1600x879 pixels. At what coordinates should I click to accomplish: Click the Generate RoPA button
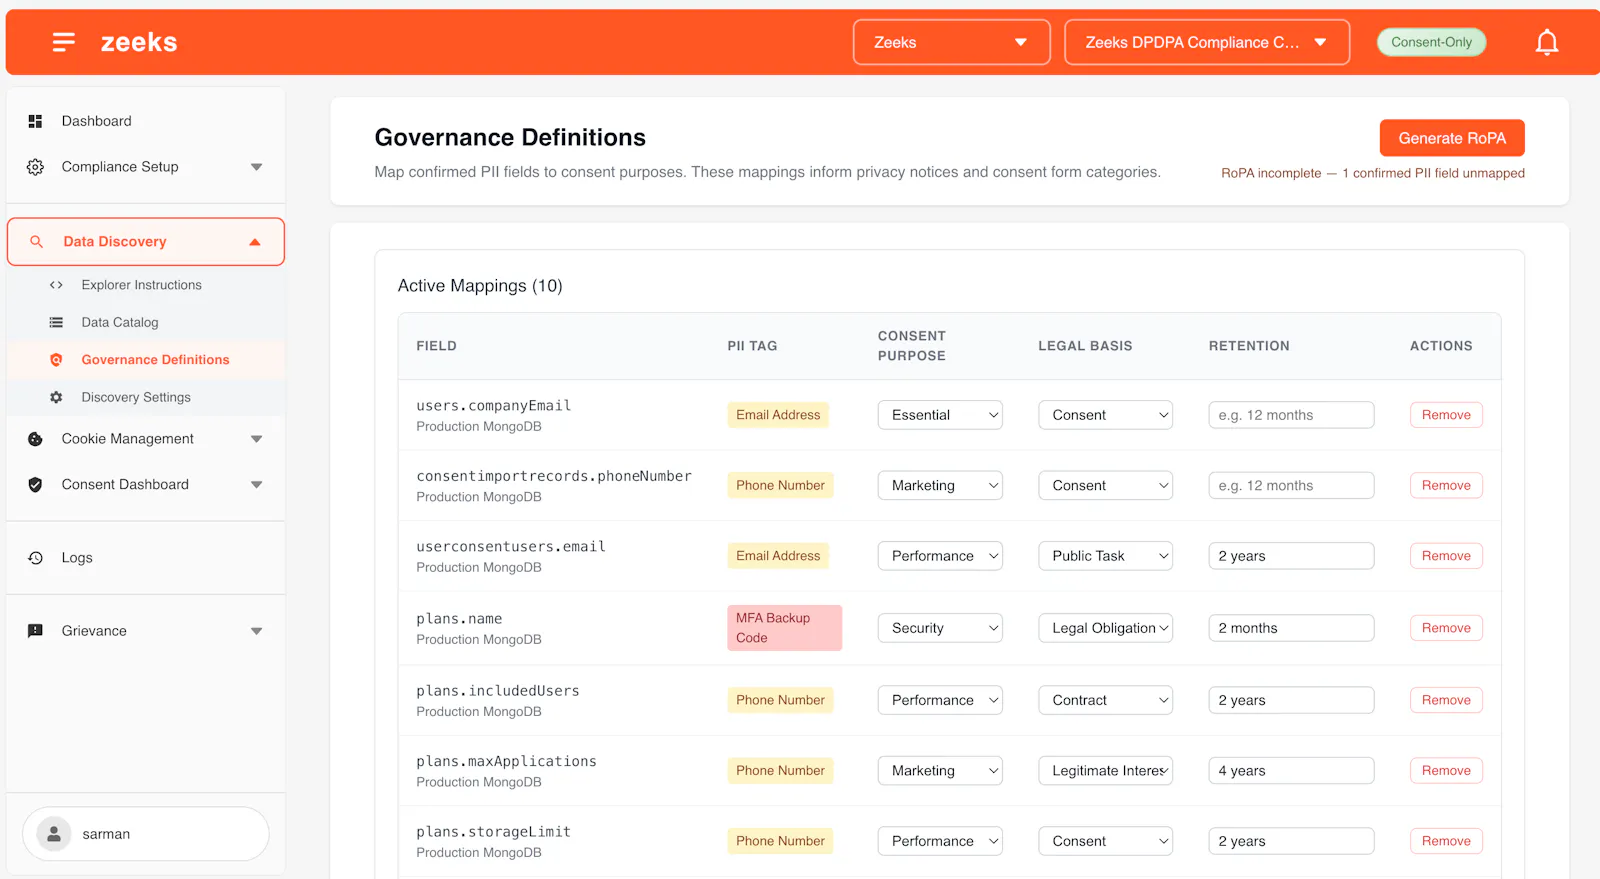(1452, 138)
